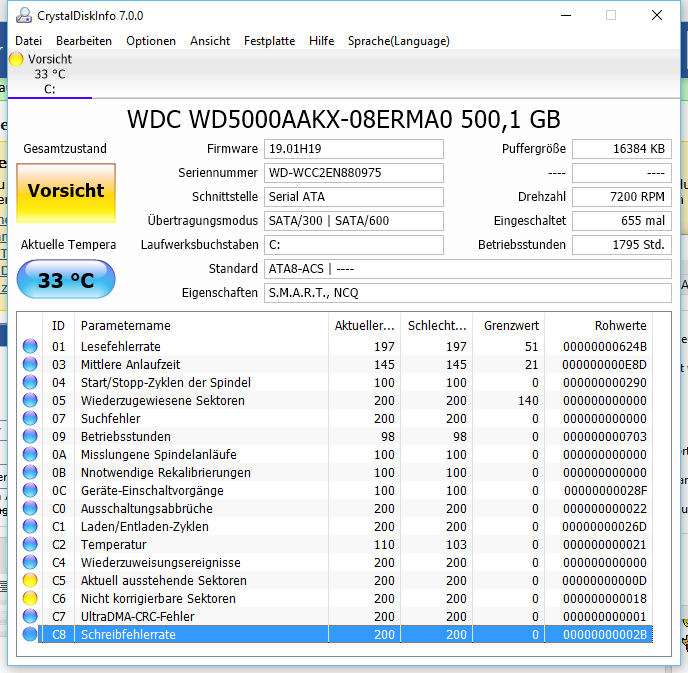
Task: Click the CrystalDiskInfo app icon in title bar
Action: click(24, 15)
